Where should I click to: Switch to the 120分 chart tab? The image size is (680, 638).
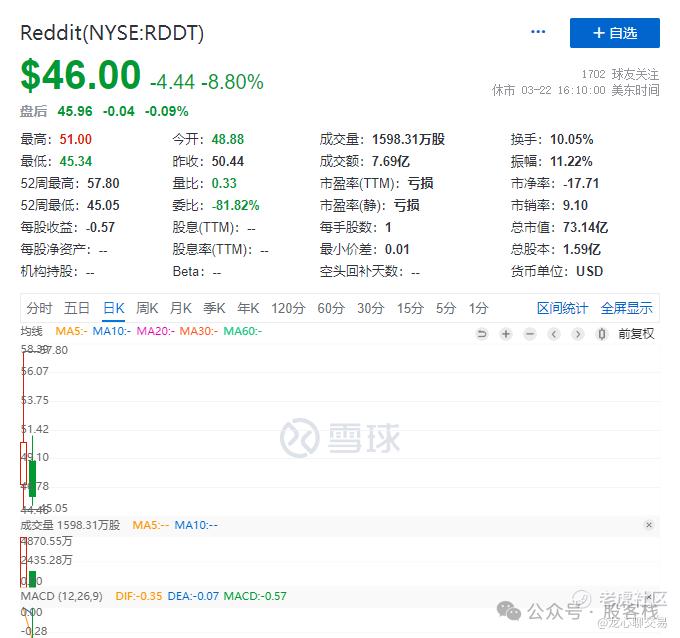click(x=288, y=308)
